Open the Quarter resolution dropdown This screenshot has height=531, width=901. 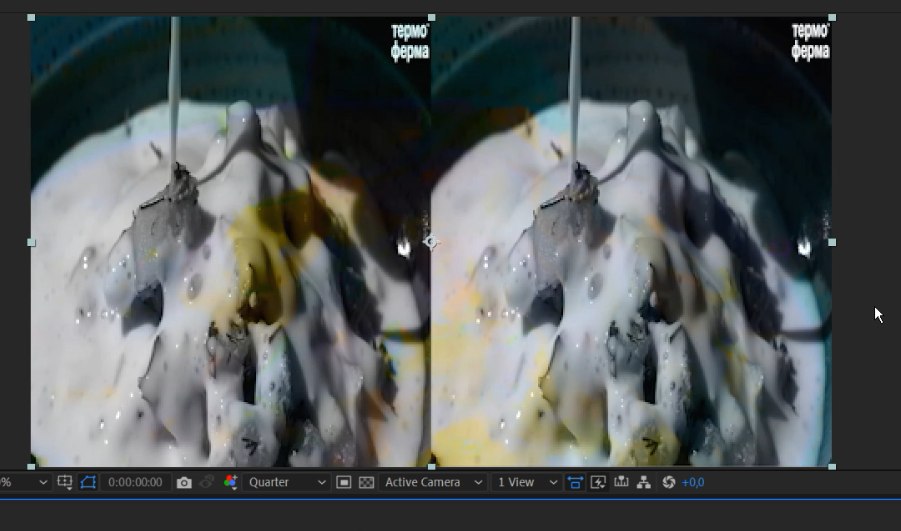coord(286,482)
